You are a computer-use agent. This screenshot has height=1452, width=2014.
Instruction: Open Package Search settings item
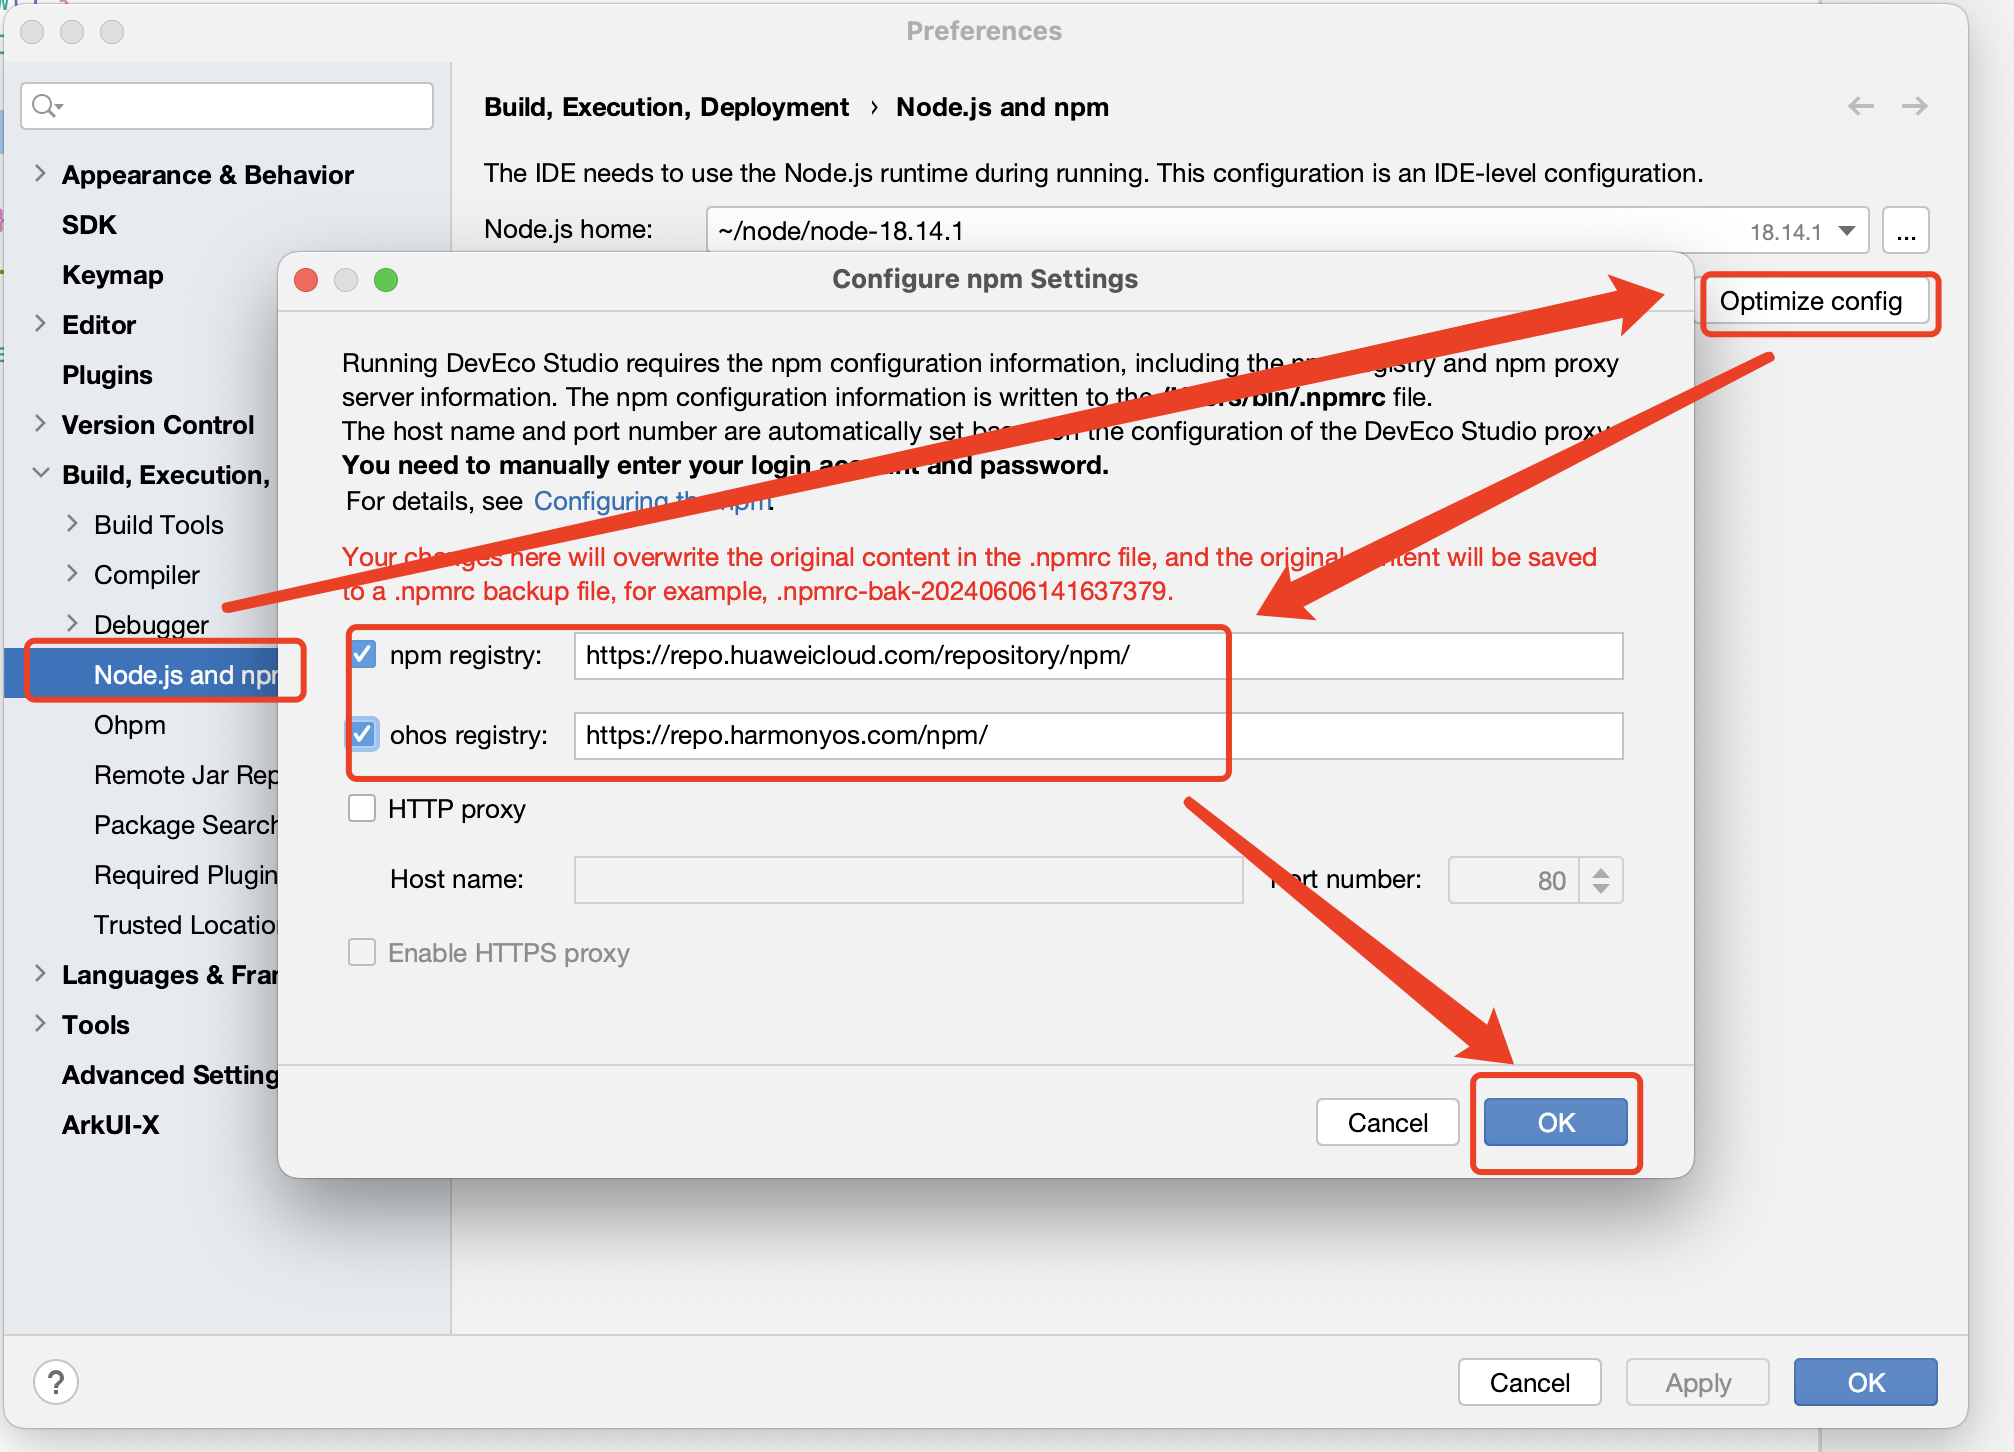(186, 825)
